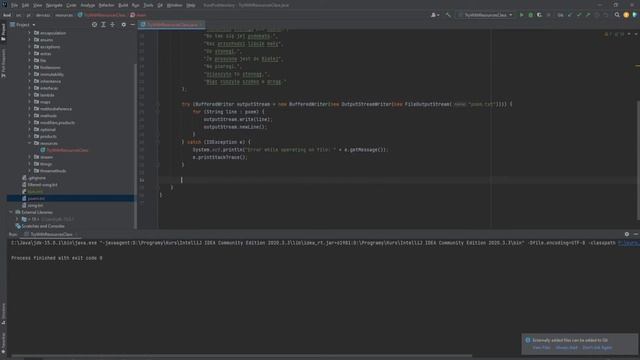Collapse all nodes in Project panel
Viewport: 640px width, 360px height.
click(113, 24)
